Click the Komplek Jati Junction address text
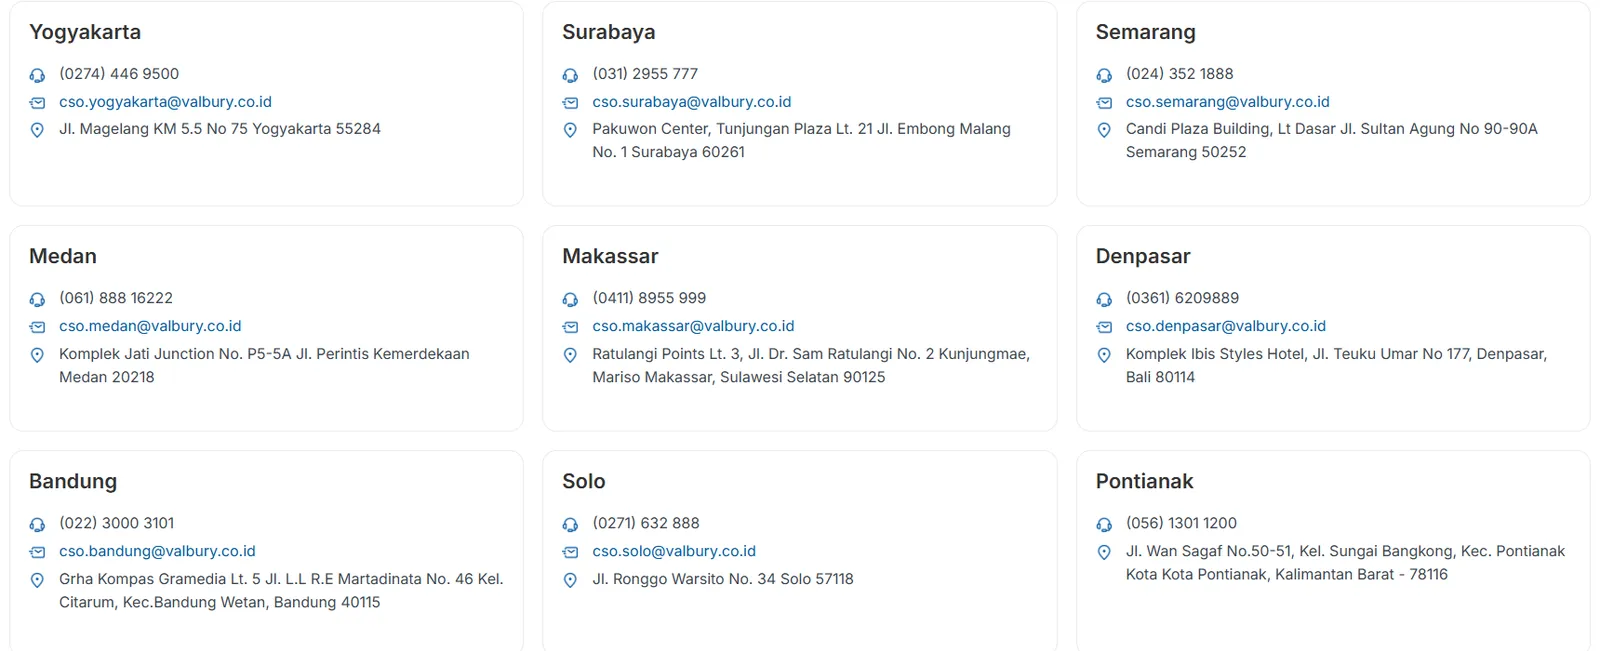1600x651 pixels. [264, 365]
